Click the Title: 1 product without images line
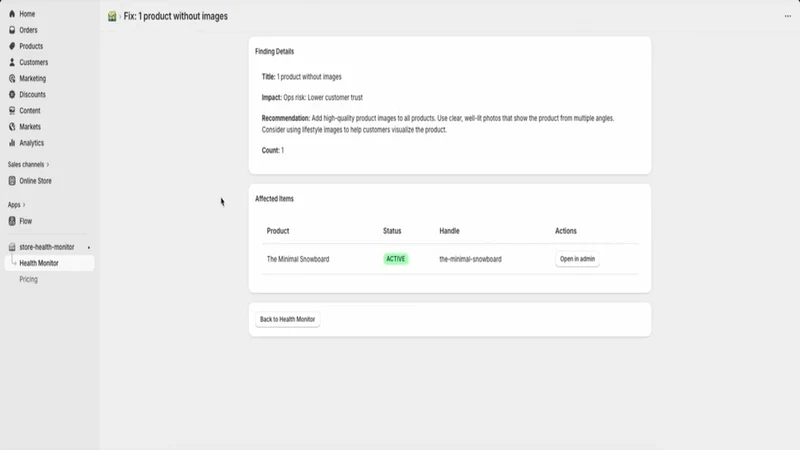The width and height of the screenshot is (800, 450). point(302,77)
